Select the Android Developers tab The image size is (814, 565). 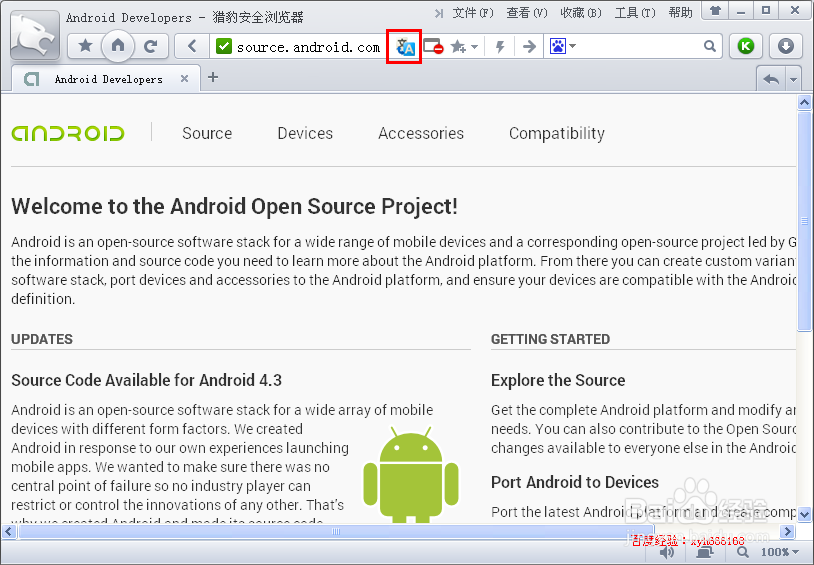pyautogui.click(x=108, y=79)
